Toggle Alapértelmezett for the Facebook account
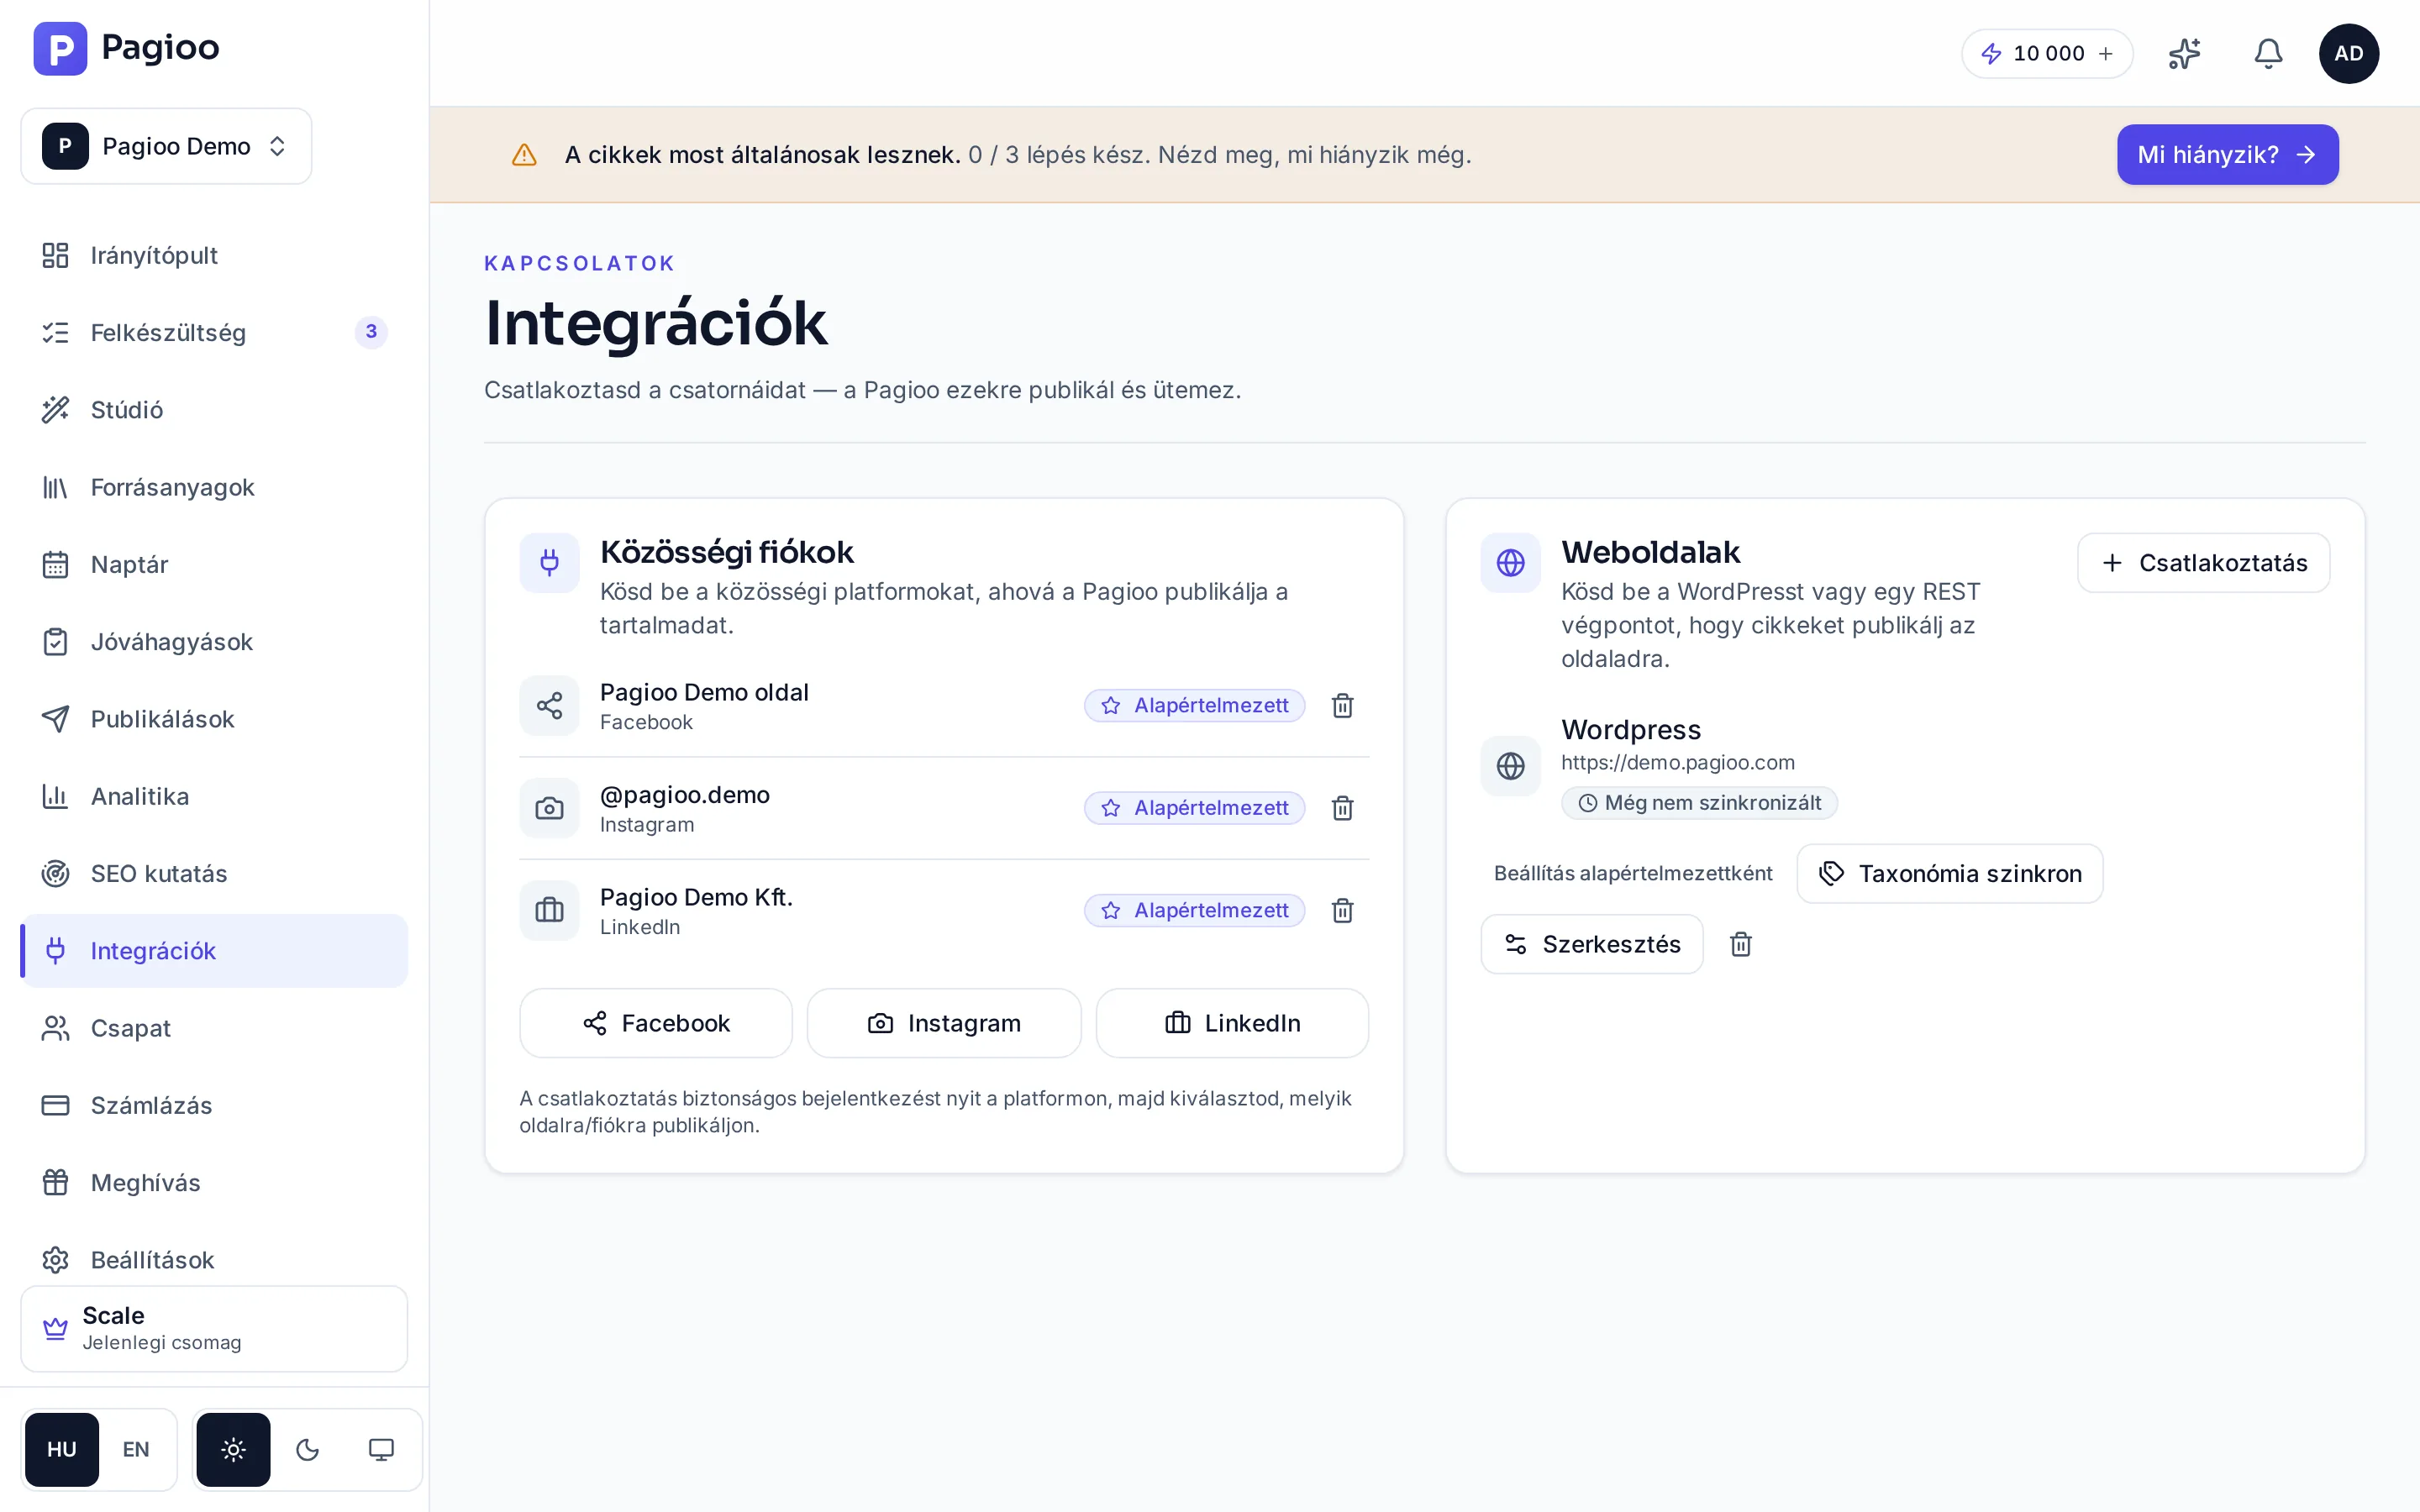Viewport: 2420px width, 1512px height. pyautogui.click(x=1194, y=706)
